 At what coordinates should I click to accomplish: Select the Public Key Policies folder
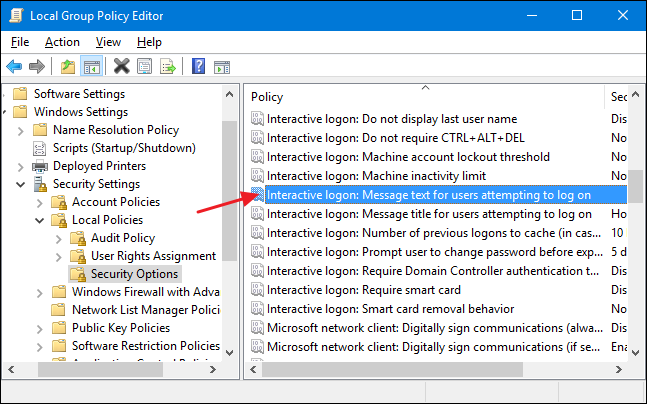pos(119,328)
